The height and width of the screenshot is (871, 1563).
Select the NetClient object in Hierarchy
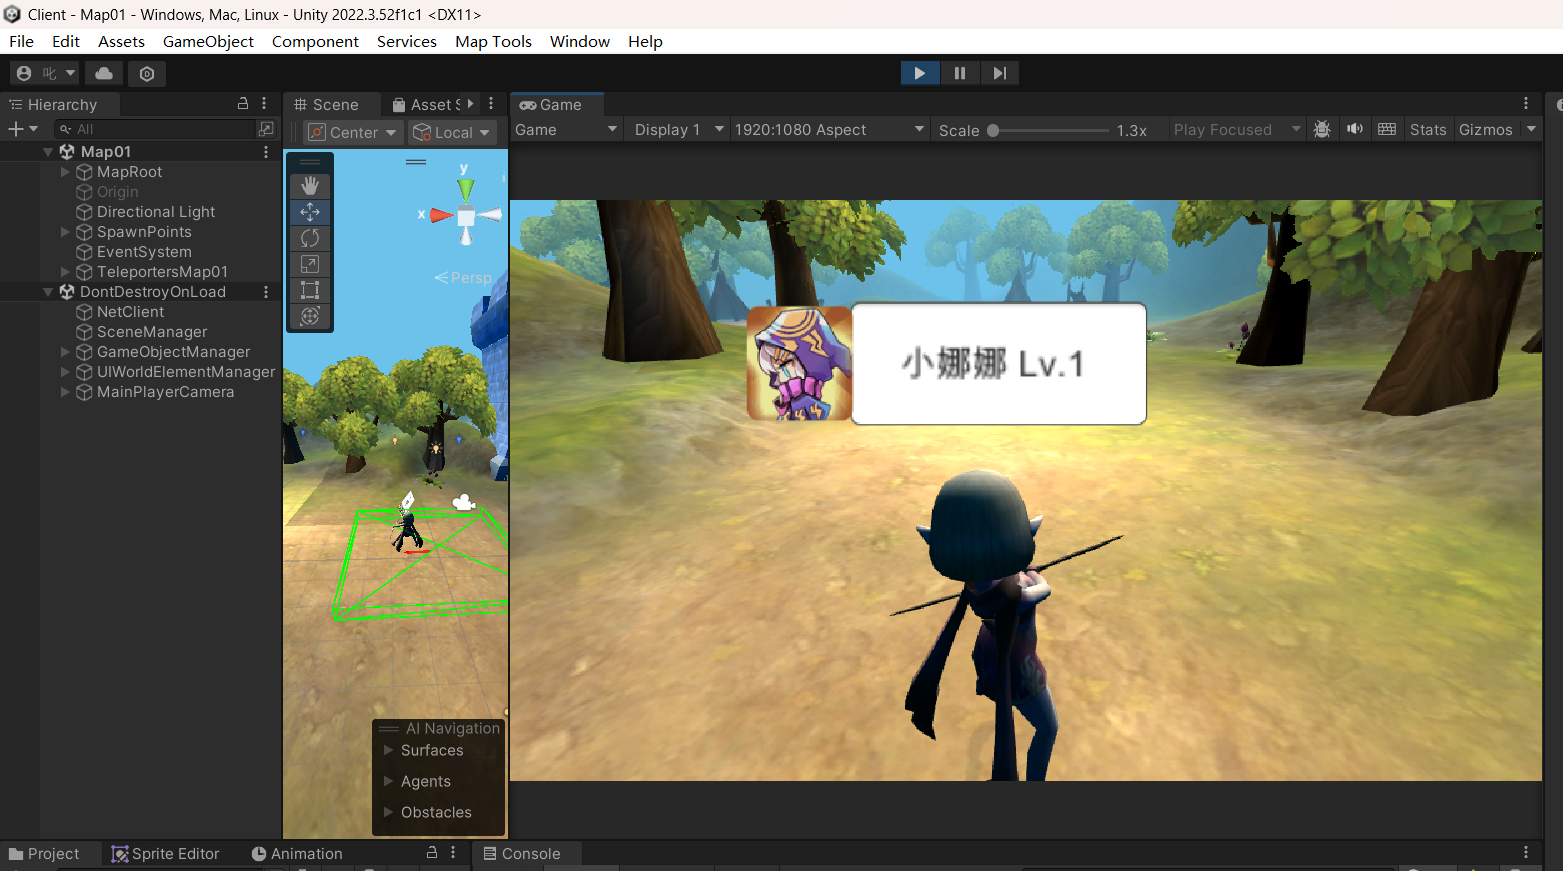pyautogui.click(x=130, y=312)
